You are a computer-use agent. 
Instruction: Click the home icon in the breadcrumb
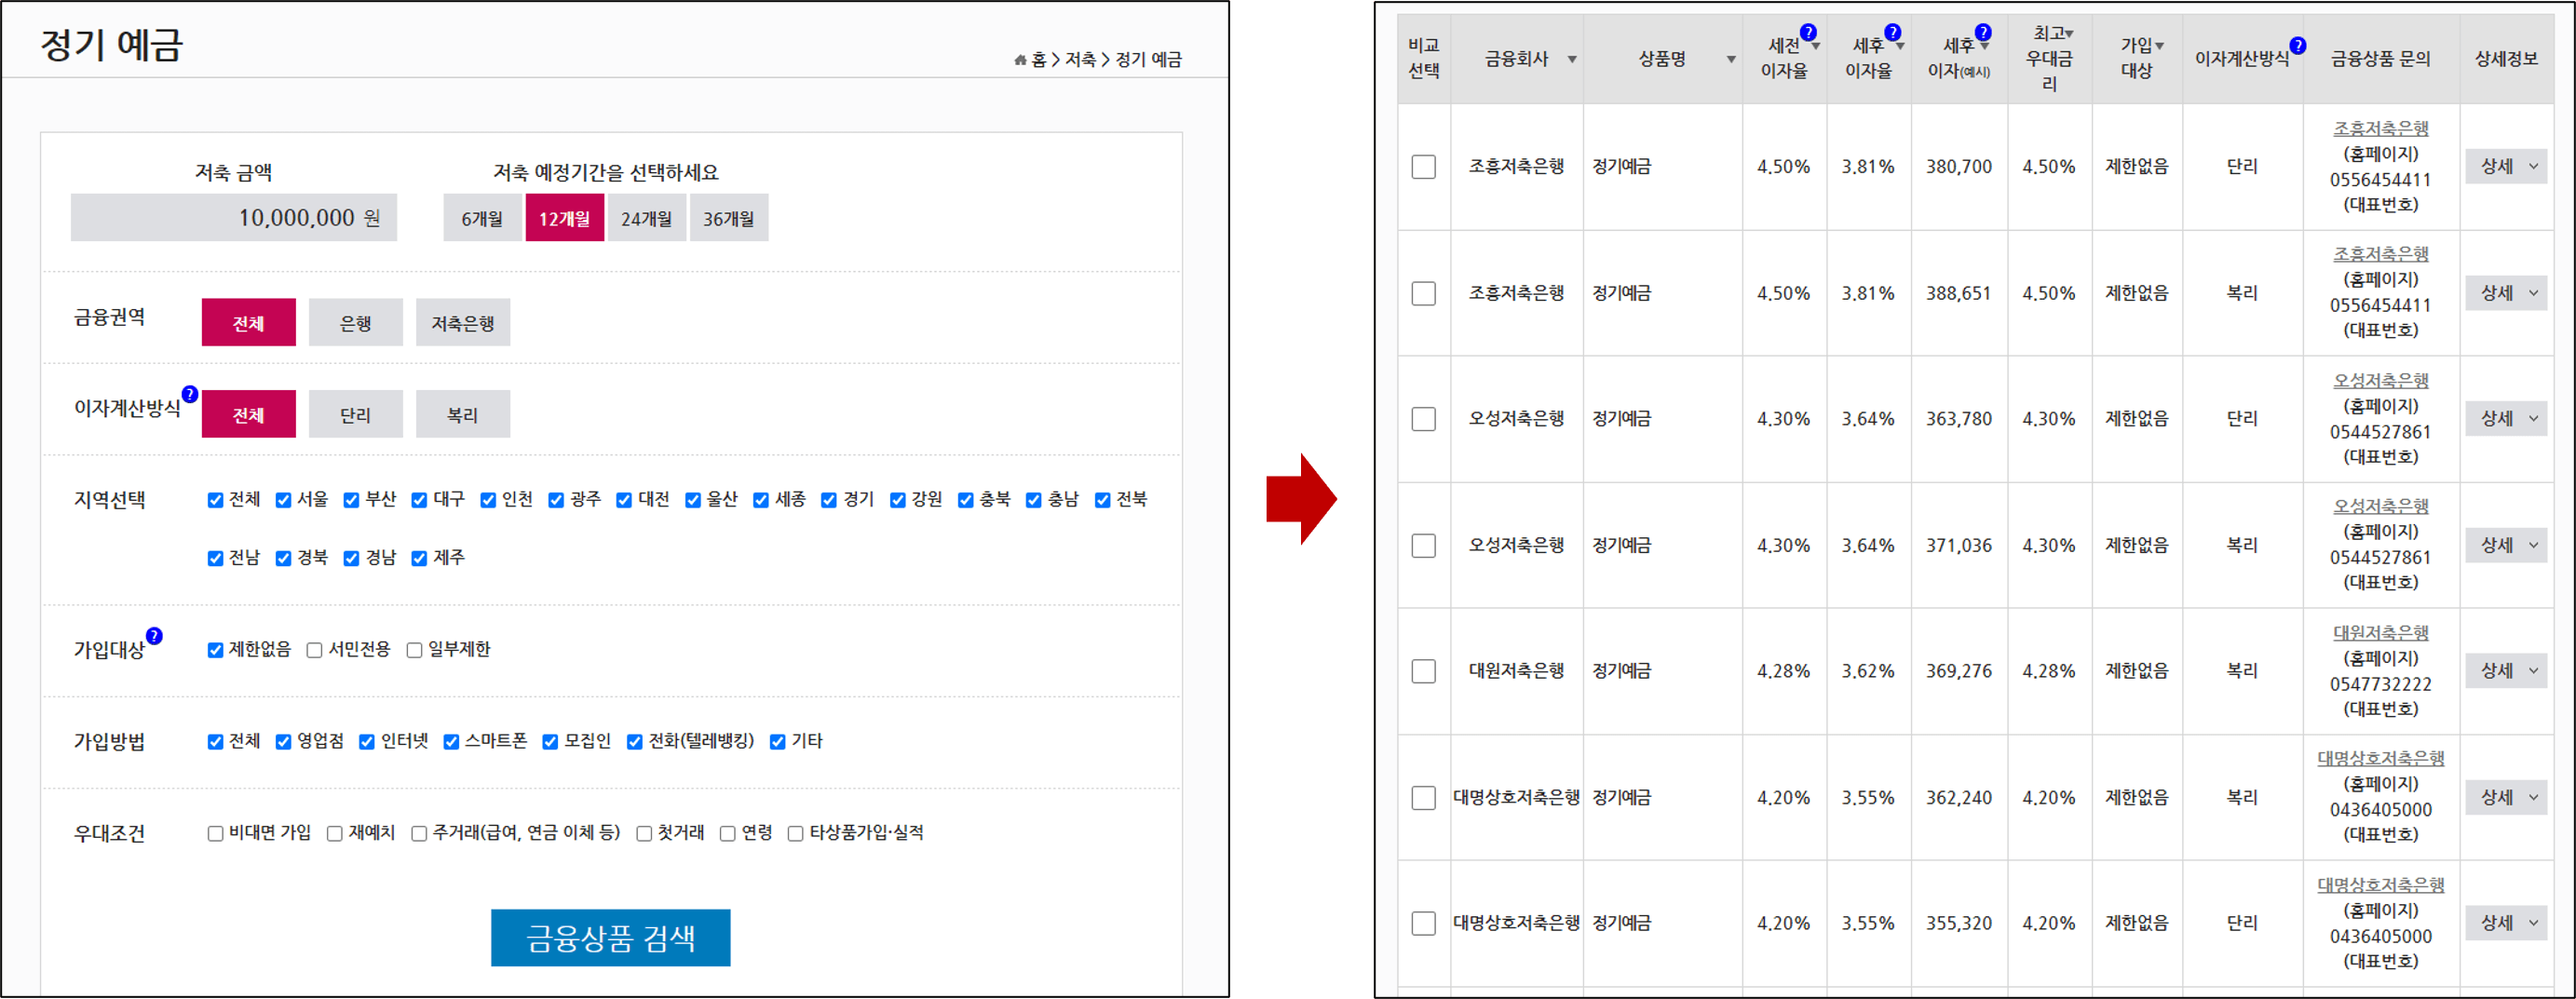click(1020, 60)
